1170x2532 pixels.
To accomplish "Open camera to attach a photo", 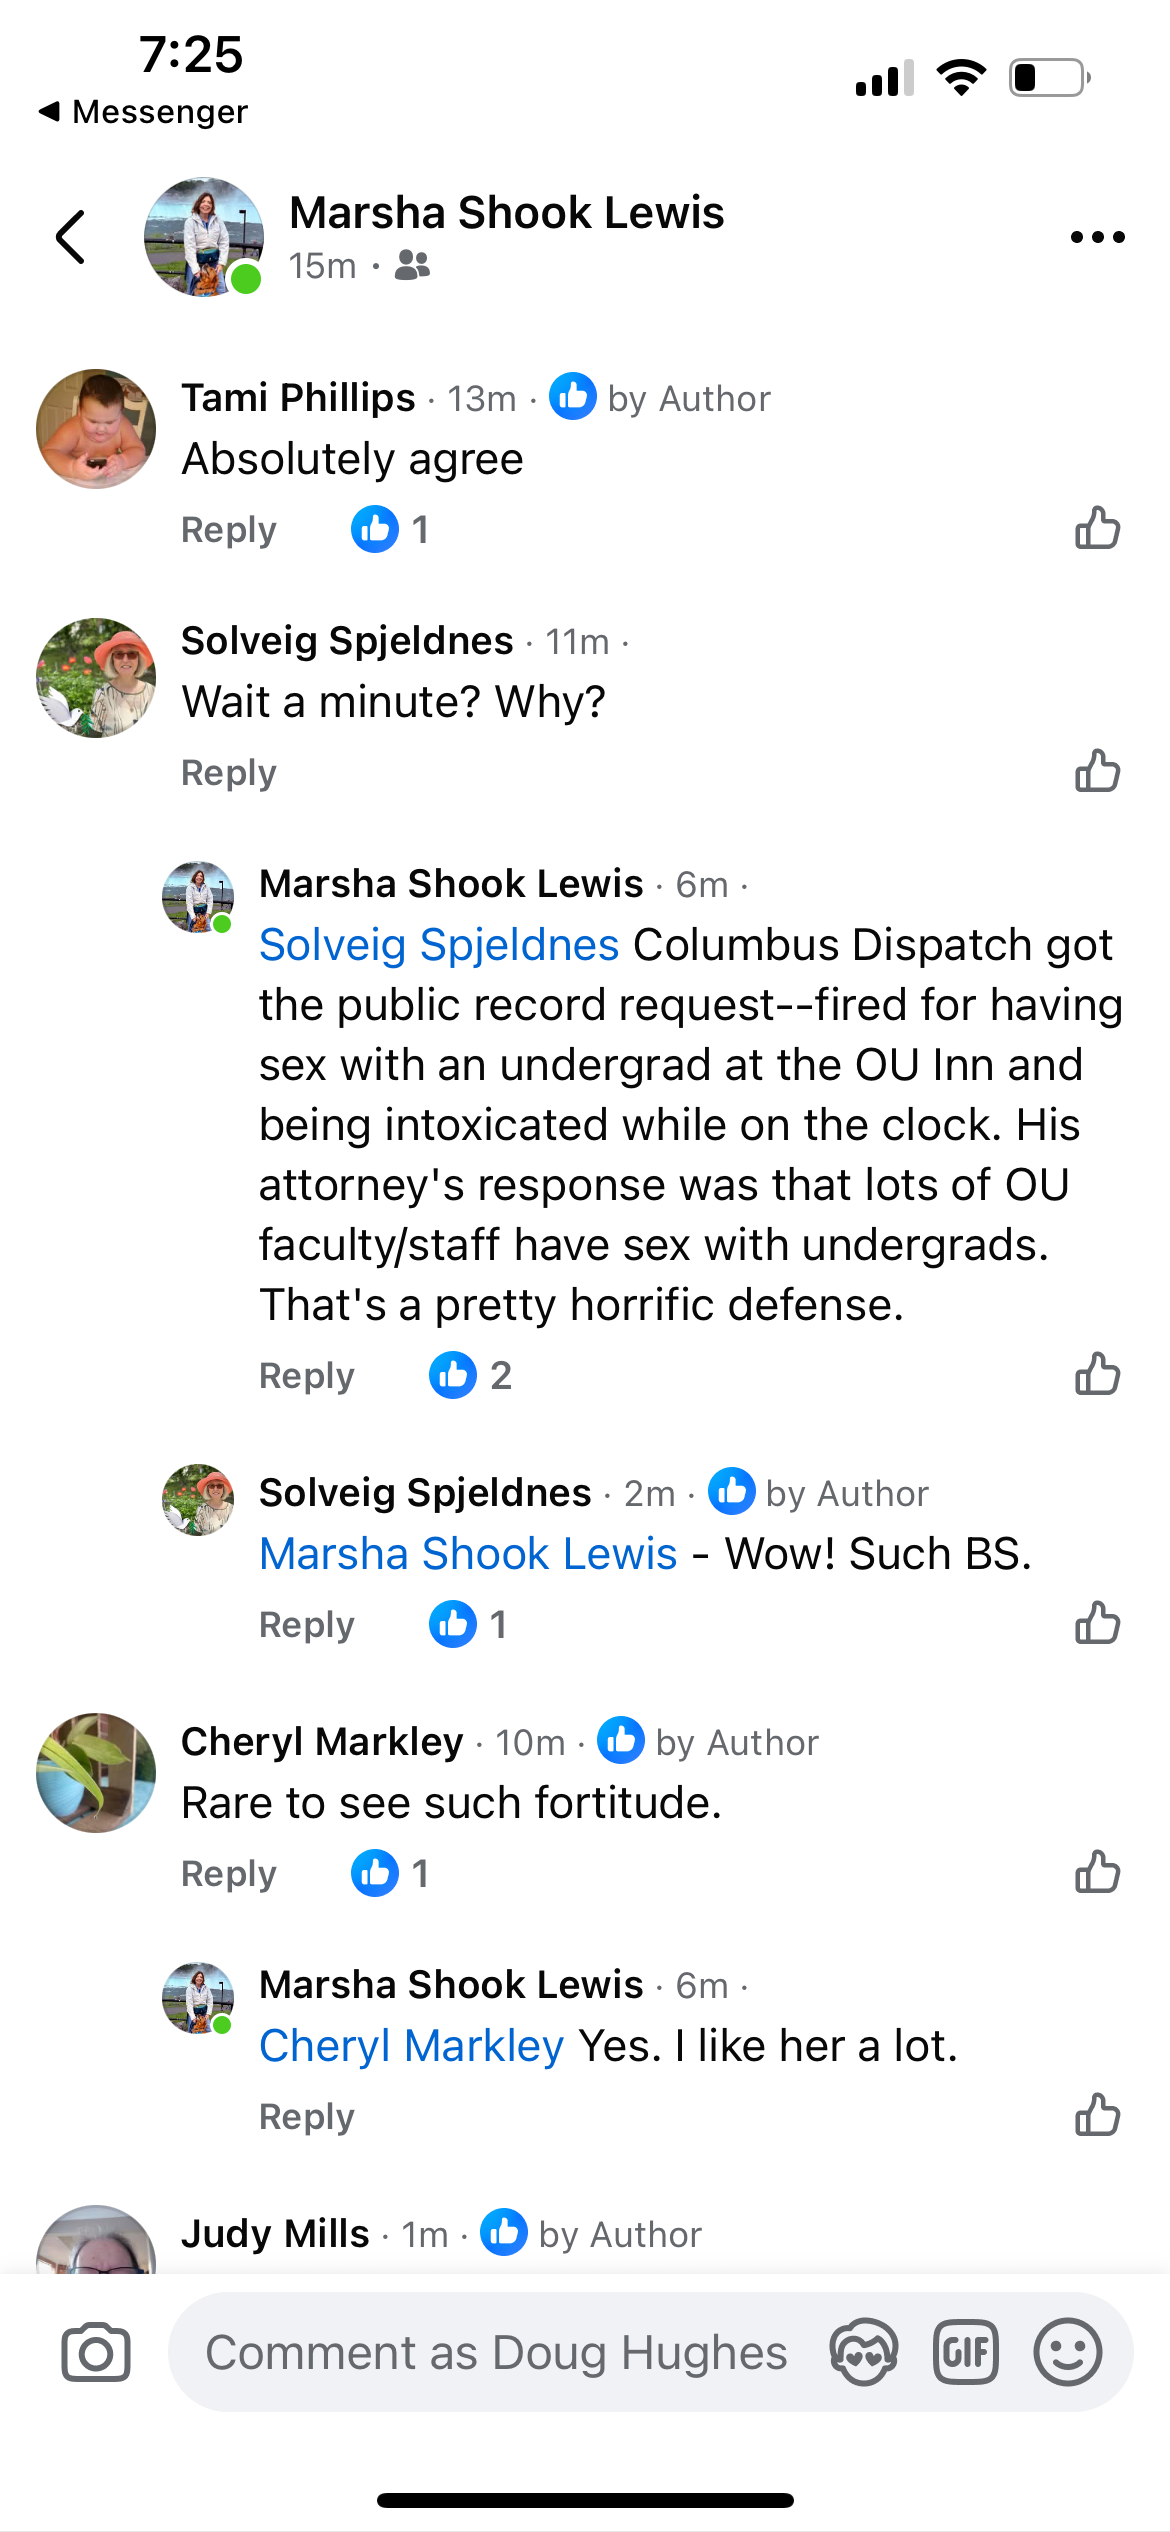I will coord(96,2352).
